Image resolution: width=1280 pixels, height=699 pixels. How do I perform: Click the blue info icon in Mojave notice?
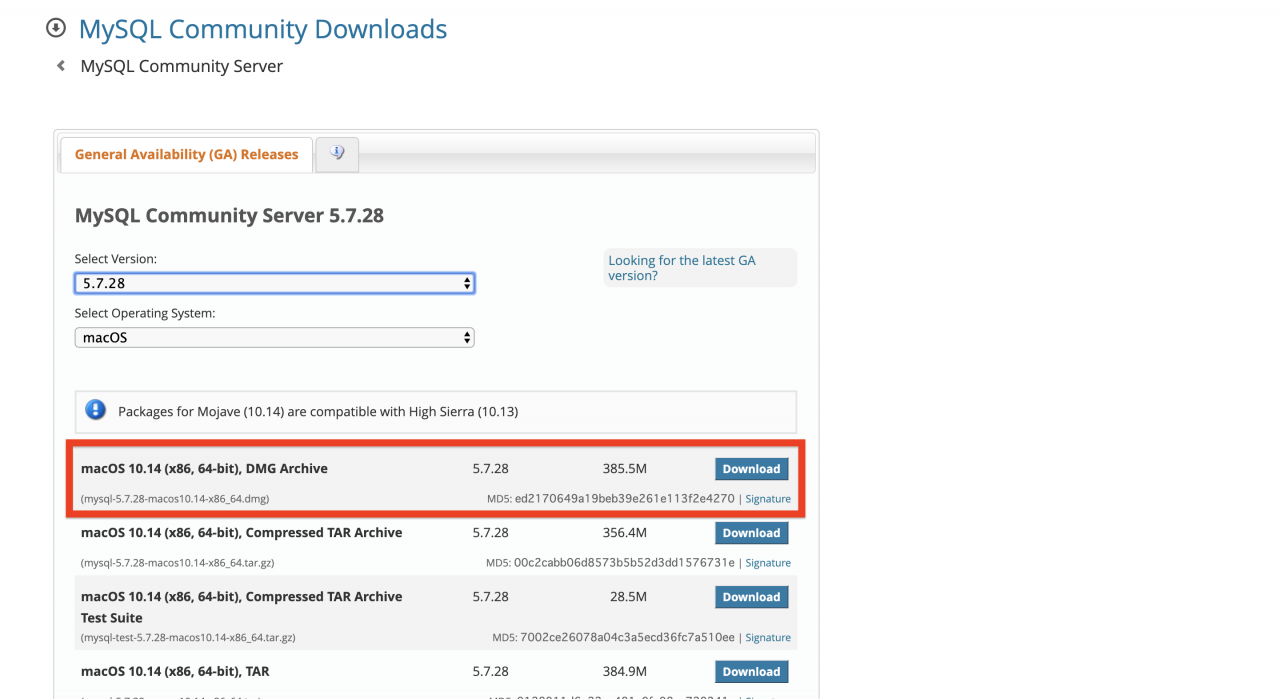[95, 410]
